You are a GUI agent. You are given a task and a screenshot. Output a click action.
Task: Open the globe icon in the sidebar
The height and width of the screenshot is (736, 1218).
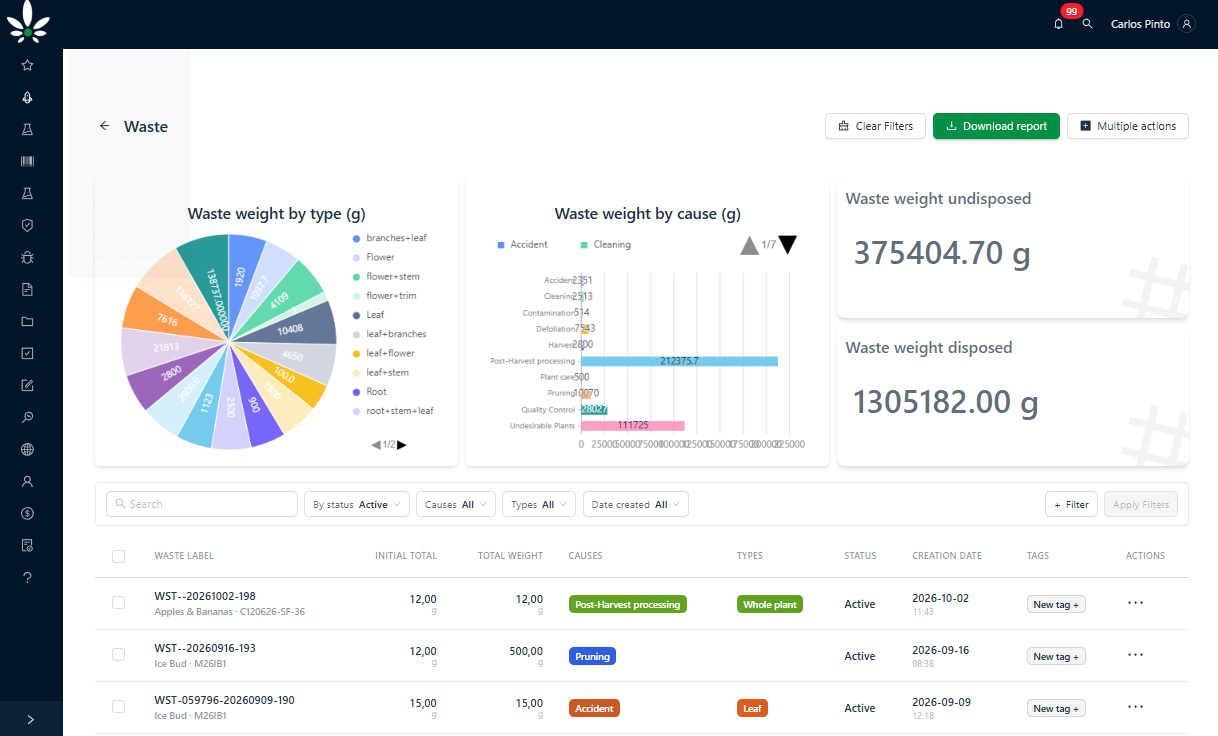pos(27,449)
